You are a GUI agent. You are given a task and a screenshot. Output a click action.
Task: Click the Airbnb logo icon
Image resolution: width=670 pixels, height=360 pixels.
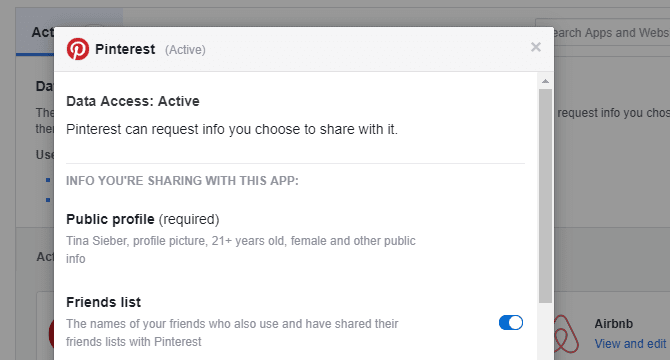point(566,334)
